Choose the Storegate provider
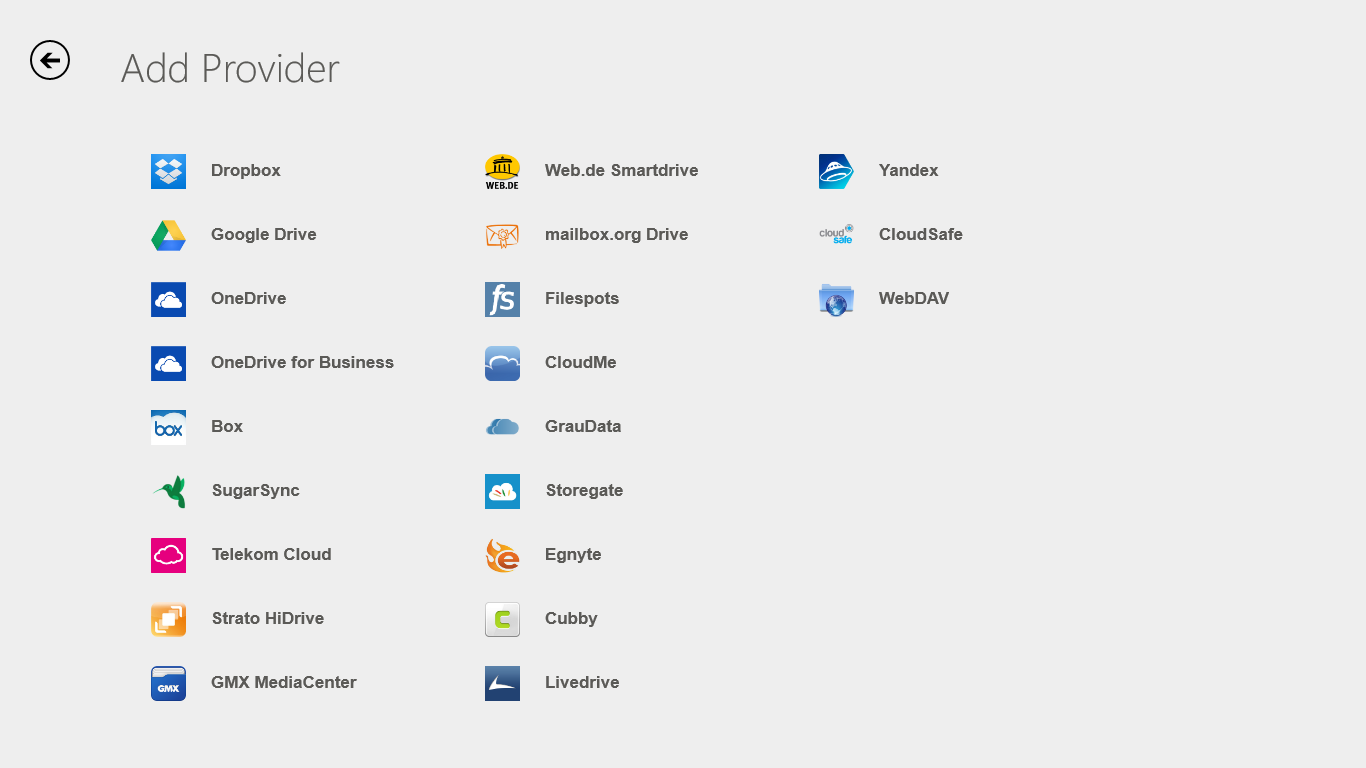This screenshot has width=1366, height=768. coord(502,491)
